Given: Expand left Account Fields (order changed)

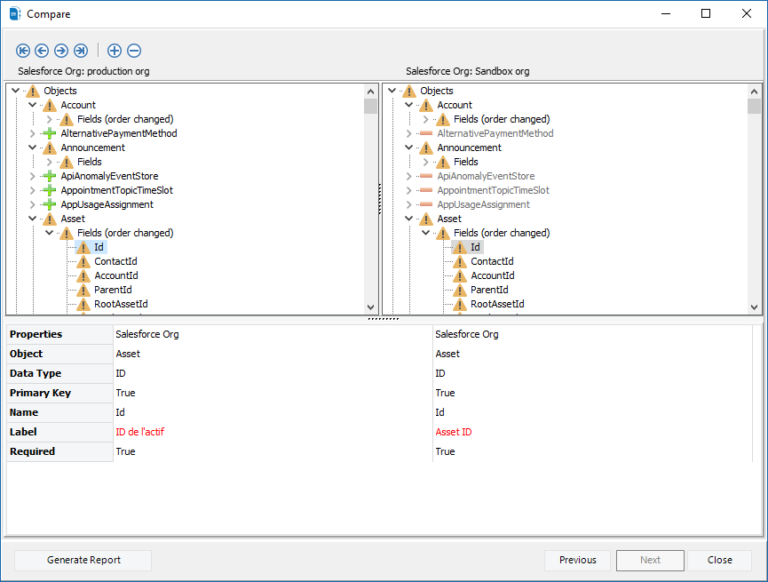Looking at the screenshot, I should (49, 119).
